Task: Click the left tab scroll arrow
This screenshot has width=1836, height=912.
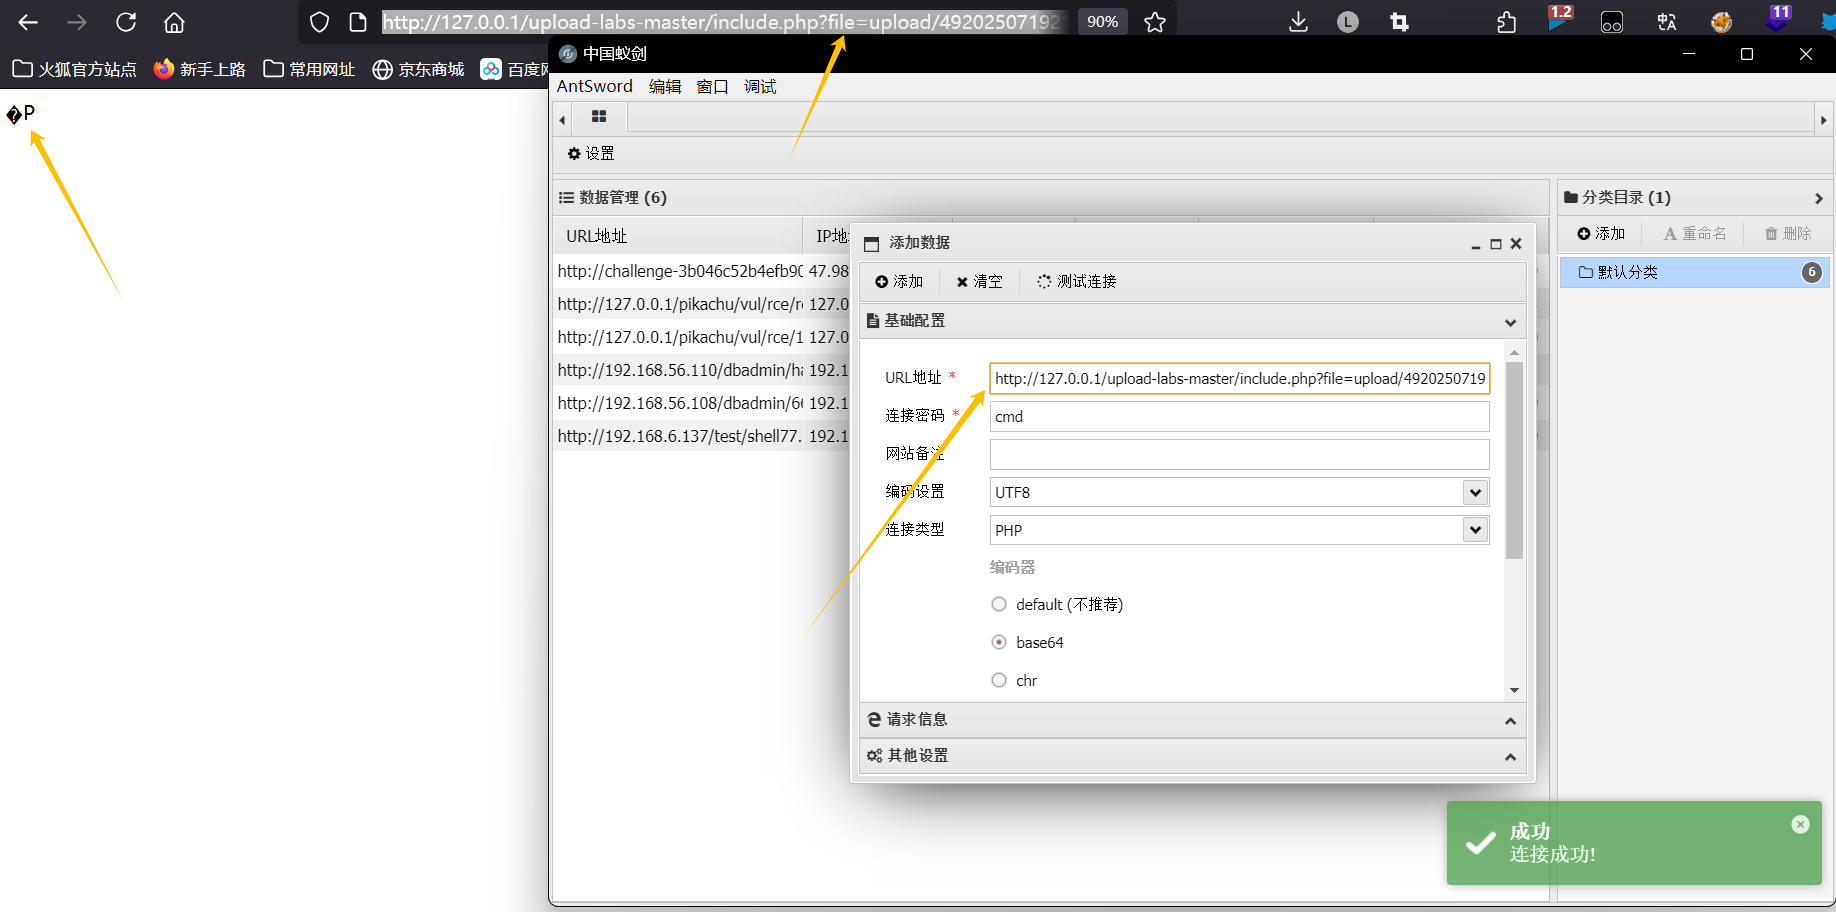Action: pos(562,120)
